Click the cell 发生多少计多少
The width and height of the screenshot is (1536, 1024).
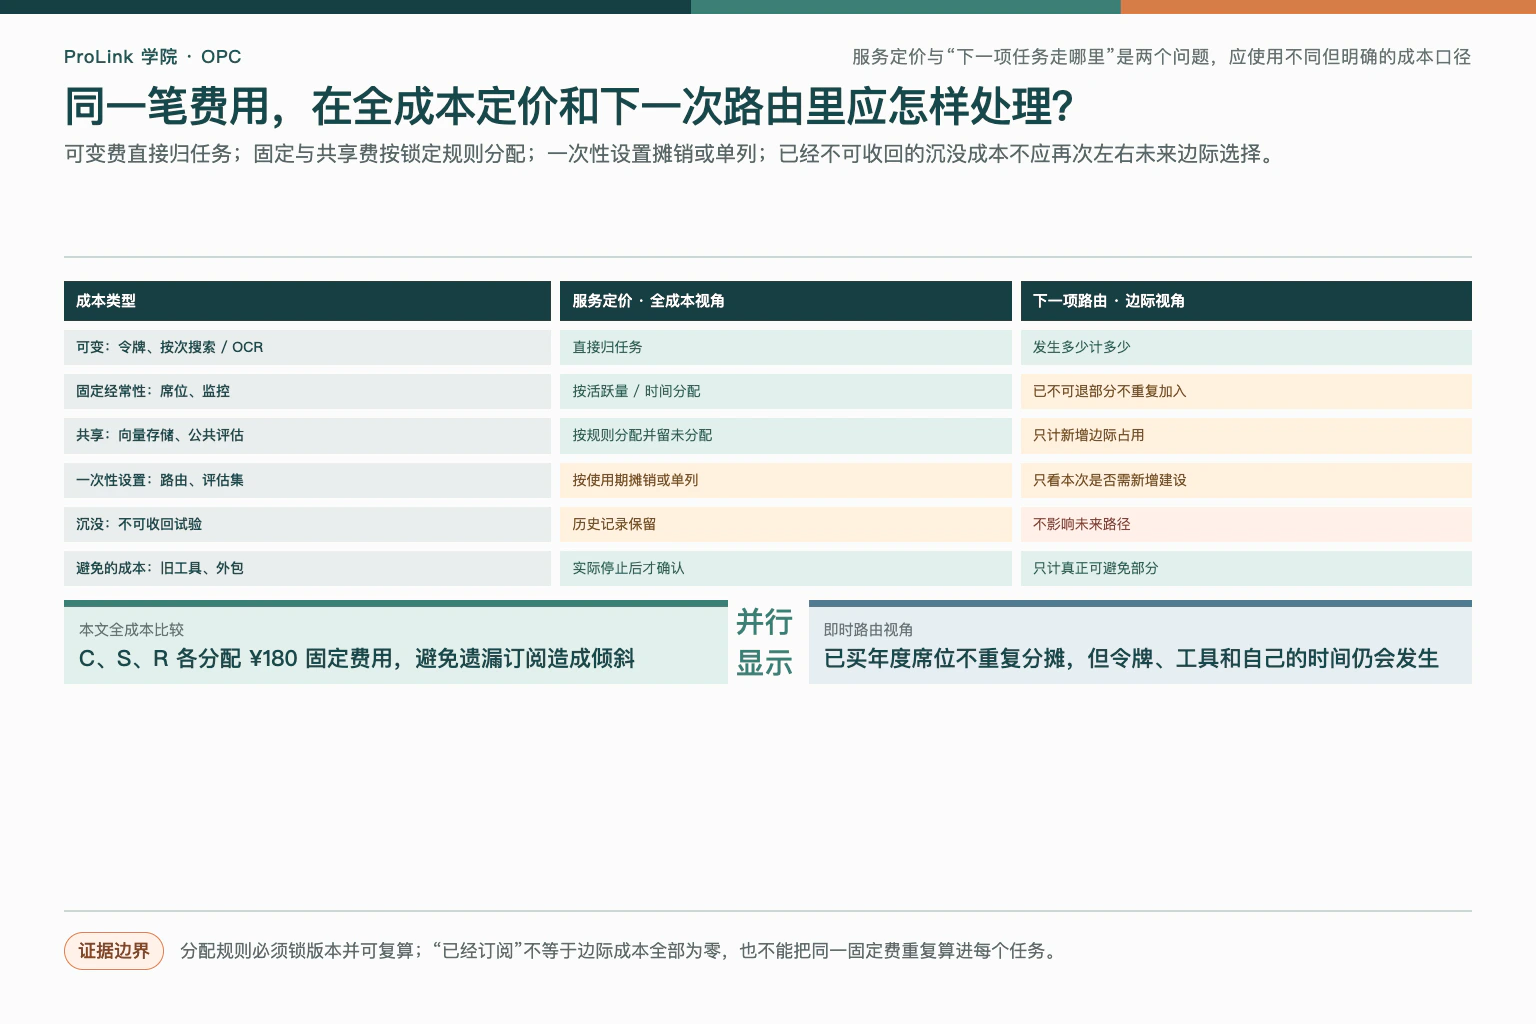click(1246, 347)
